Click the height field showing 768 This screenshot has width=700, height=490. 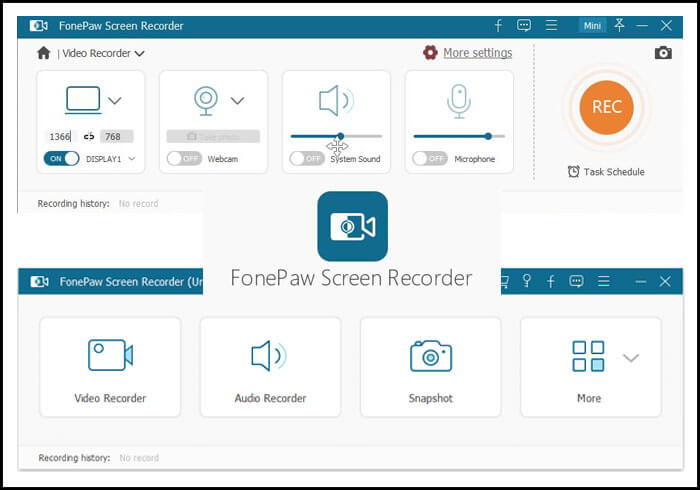point(117,137)
